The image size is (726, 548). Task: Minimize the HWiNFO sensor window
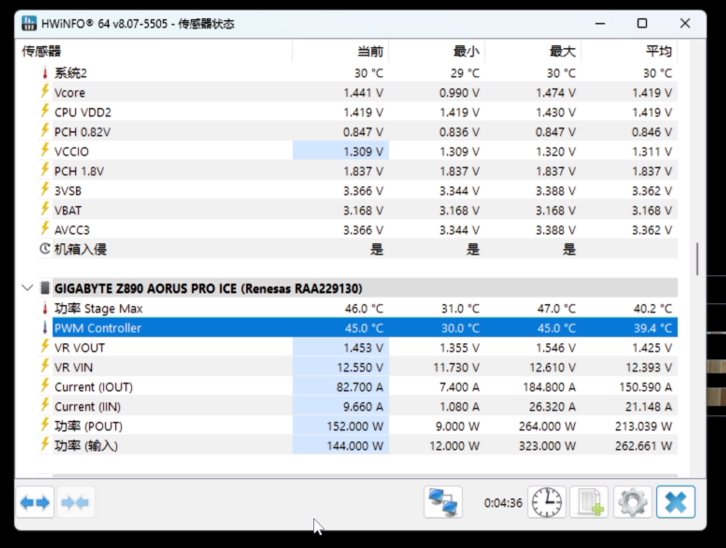(x=600, y=23)
